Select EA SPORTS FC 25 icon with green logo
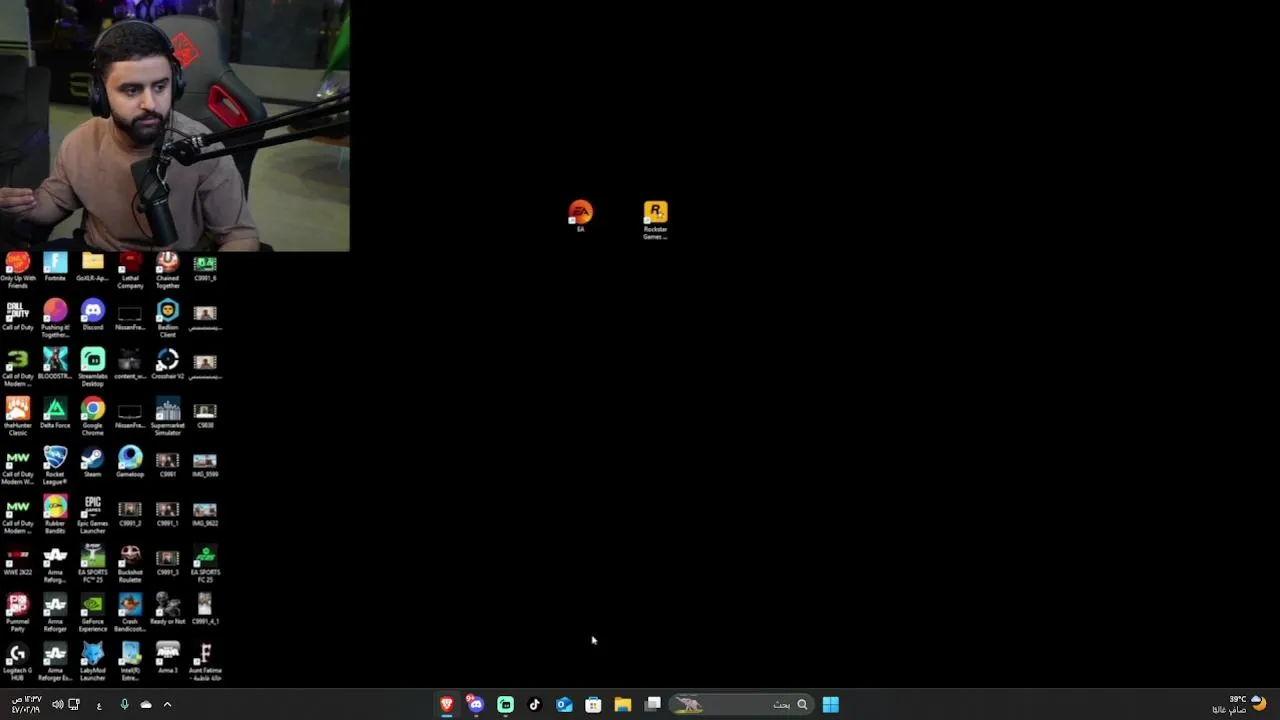1280x720 pixels. coord(205,565)
